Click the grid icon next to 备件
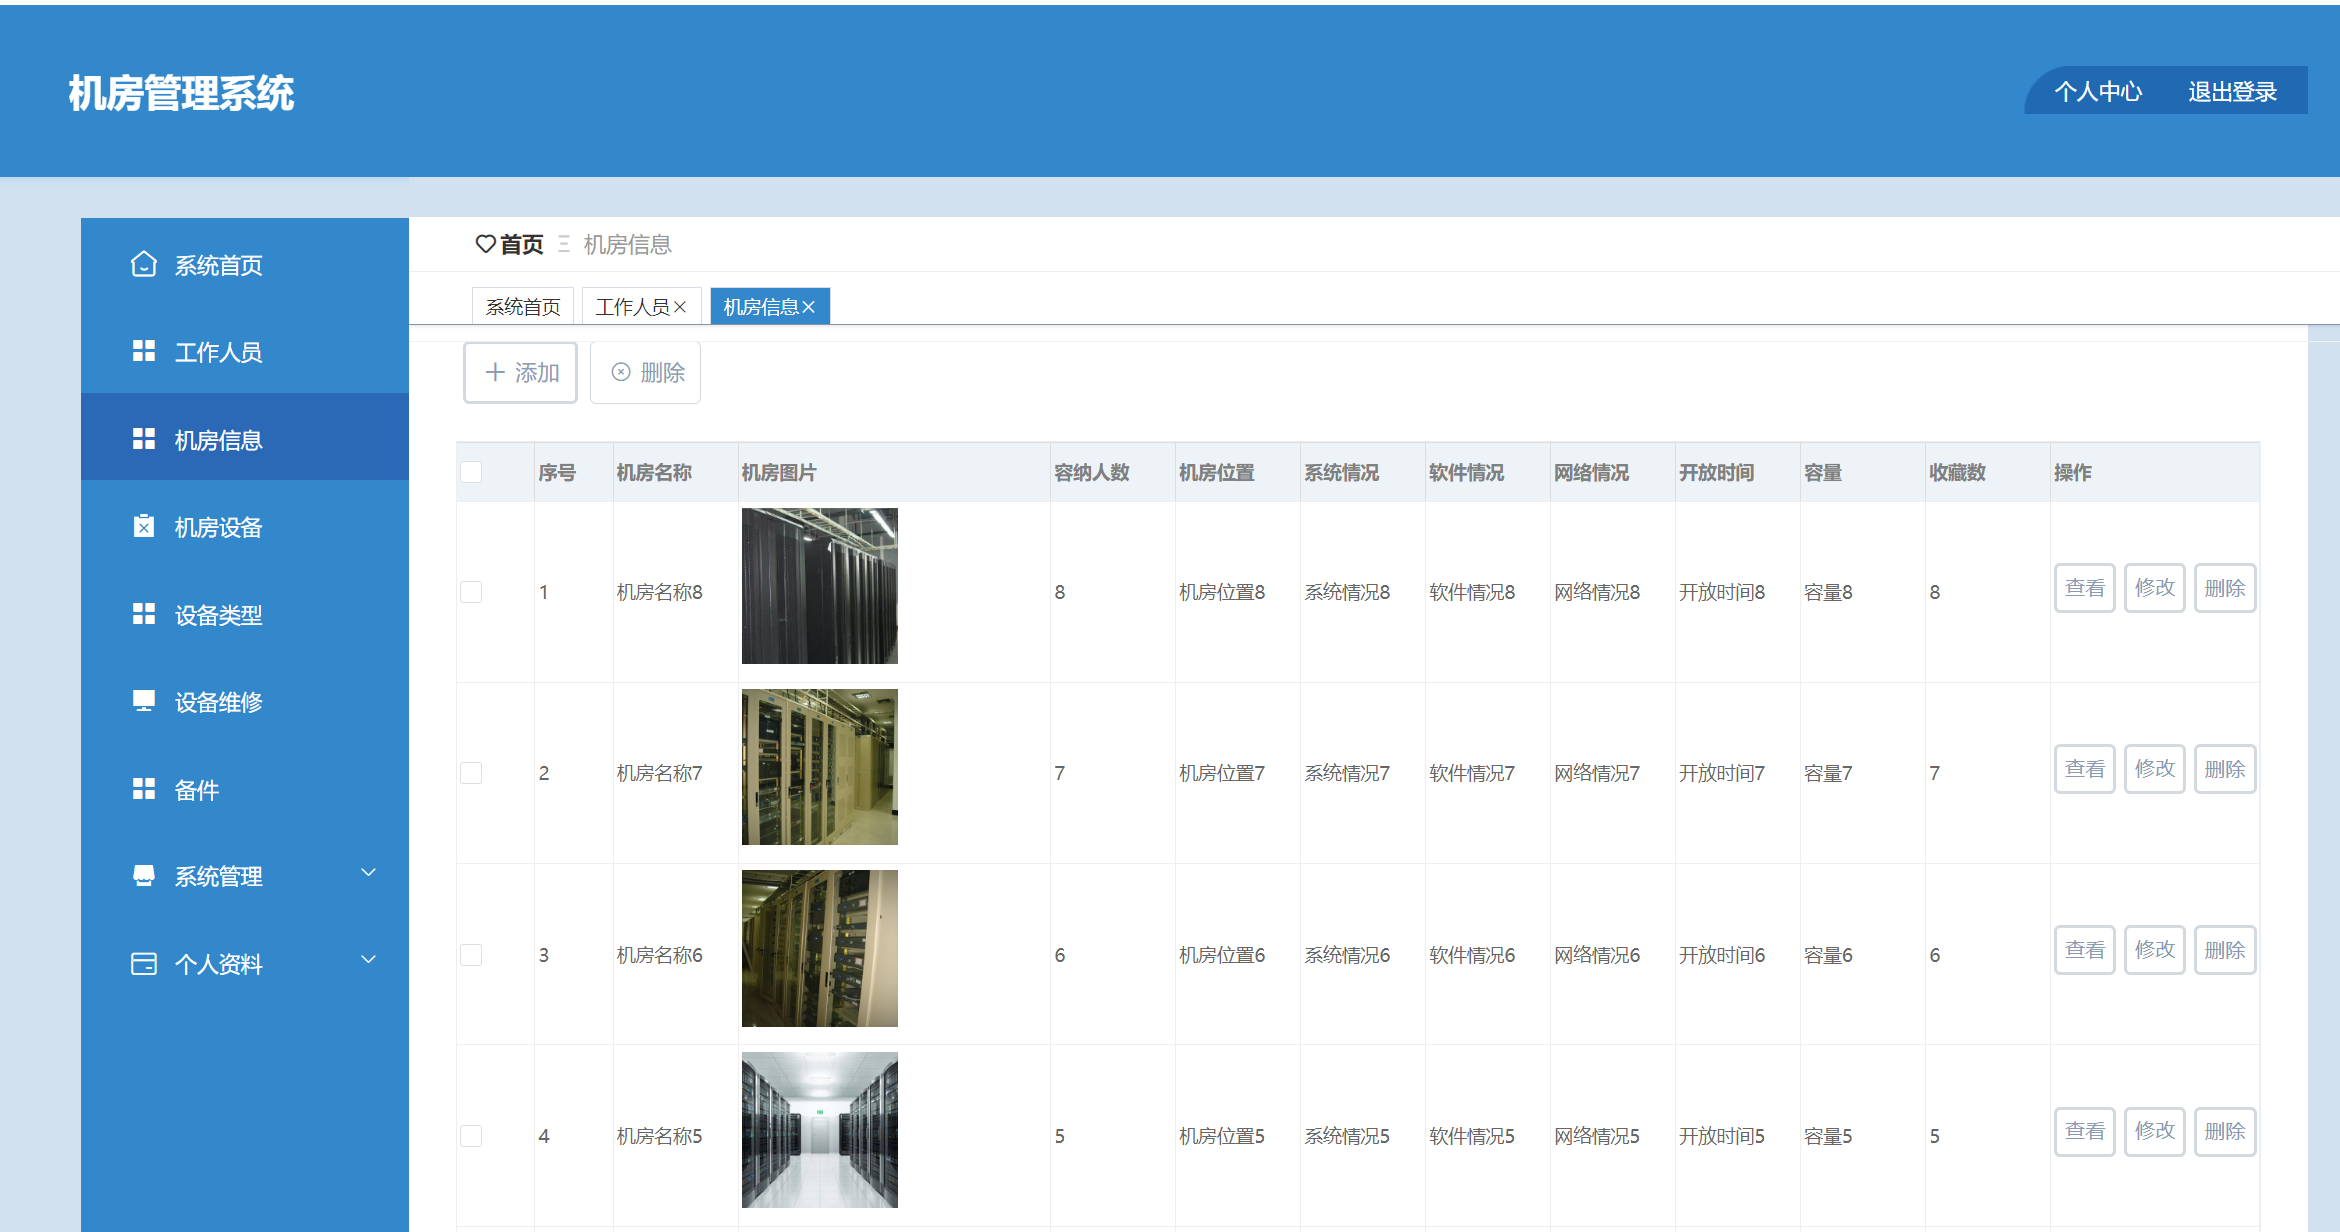Viewport: 2340px width, 1232px height. point(144,789)
